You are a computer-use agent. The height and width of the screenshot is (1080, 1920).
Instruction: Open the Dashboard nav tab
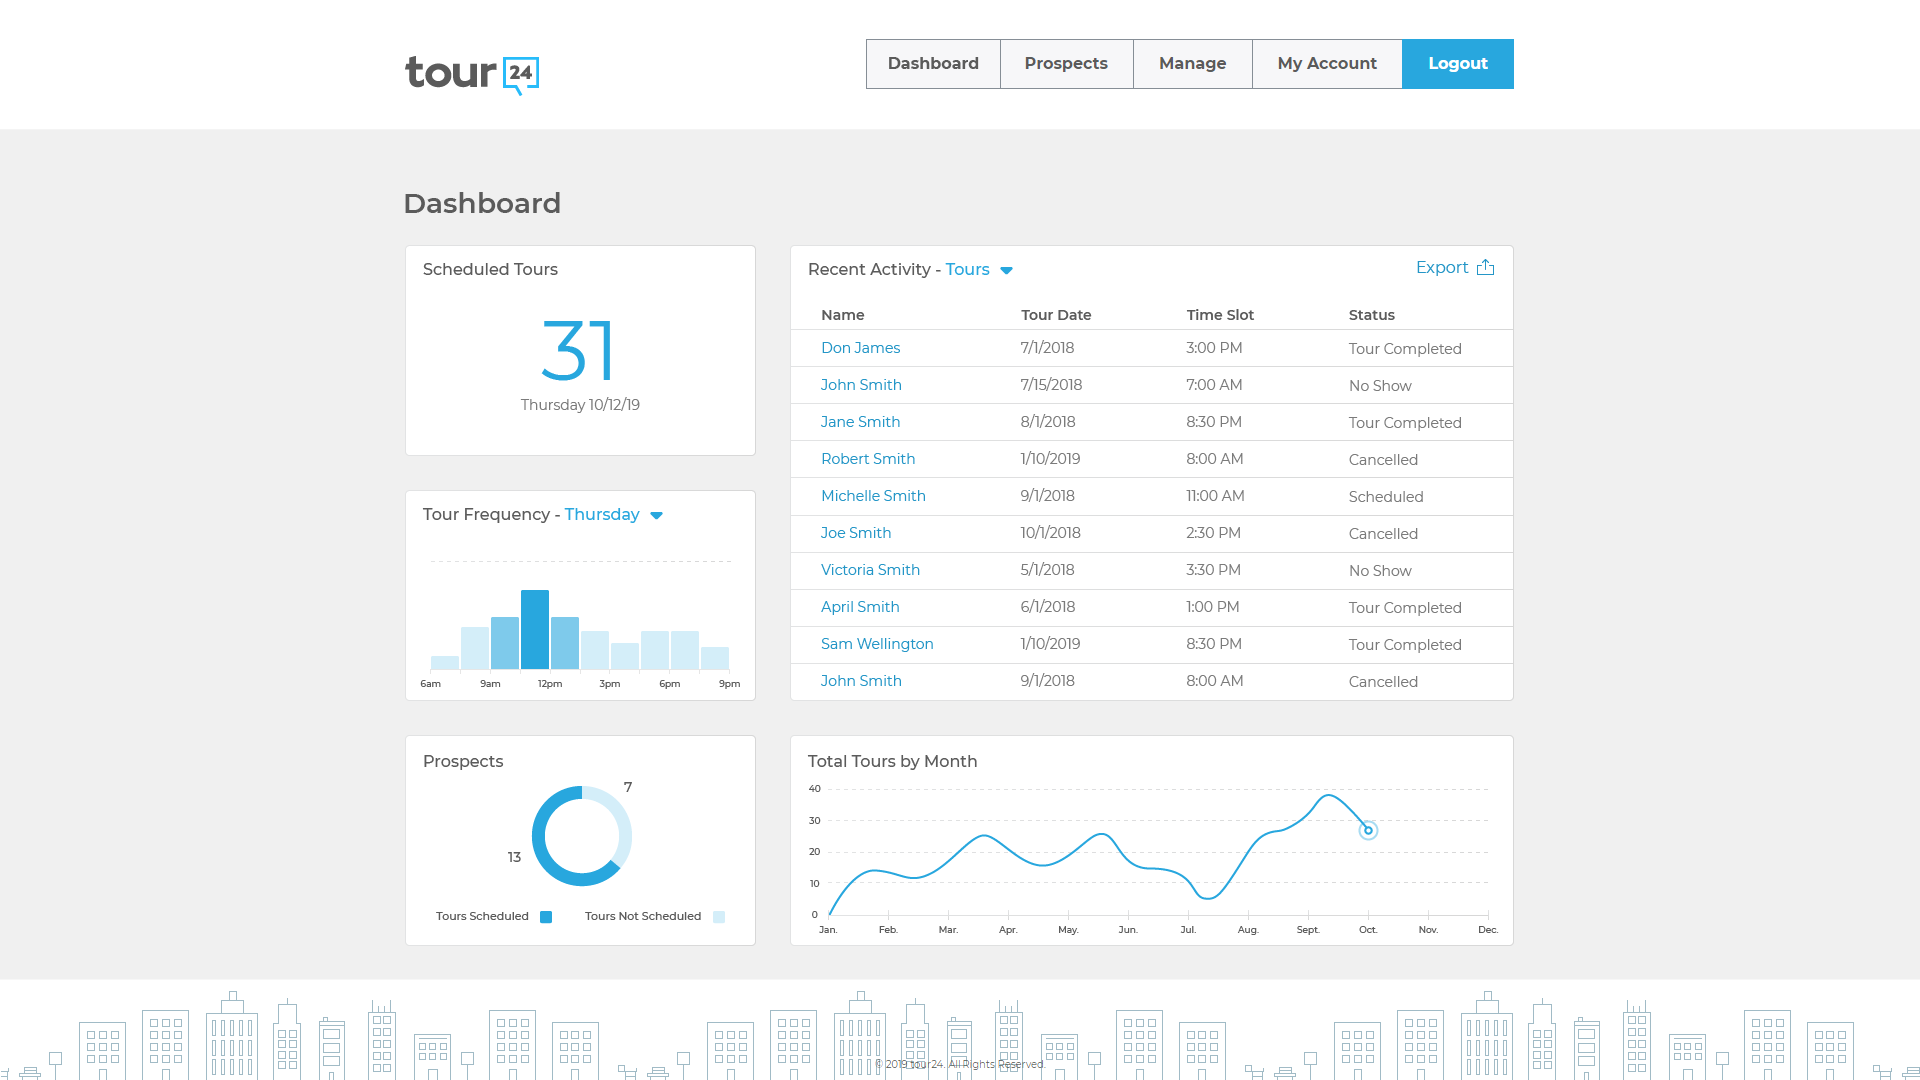tap(933, 64)
